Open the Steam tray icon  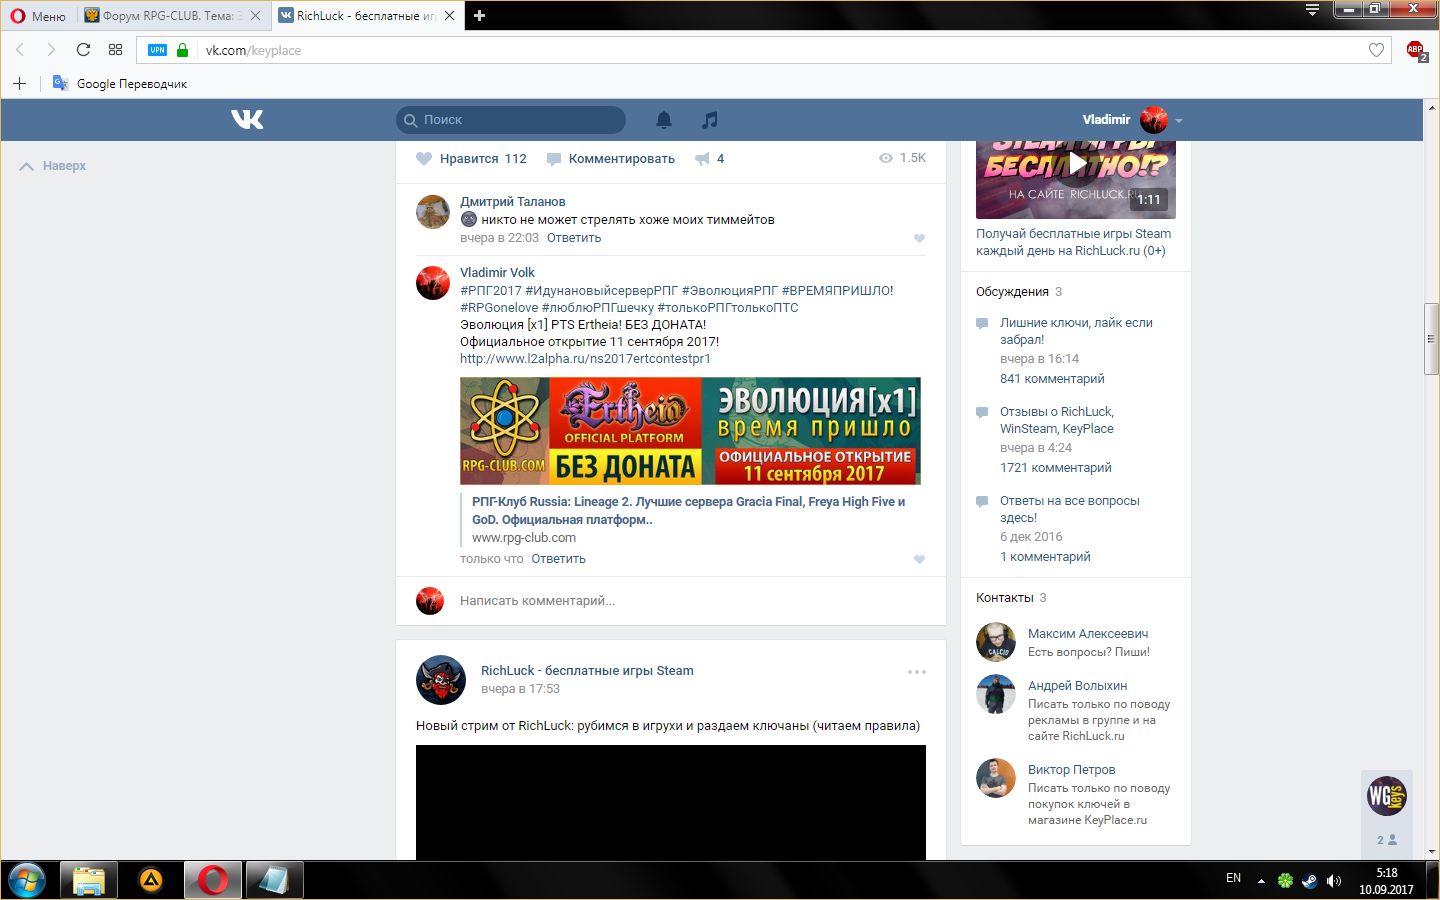pyautogui.click(x=1309, y=881)
